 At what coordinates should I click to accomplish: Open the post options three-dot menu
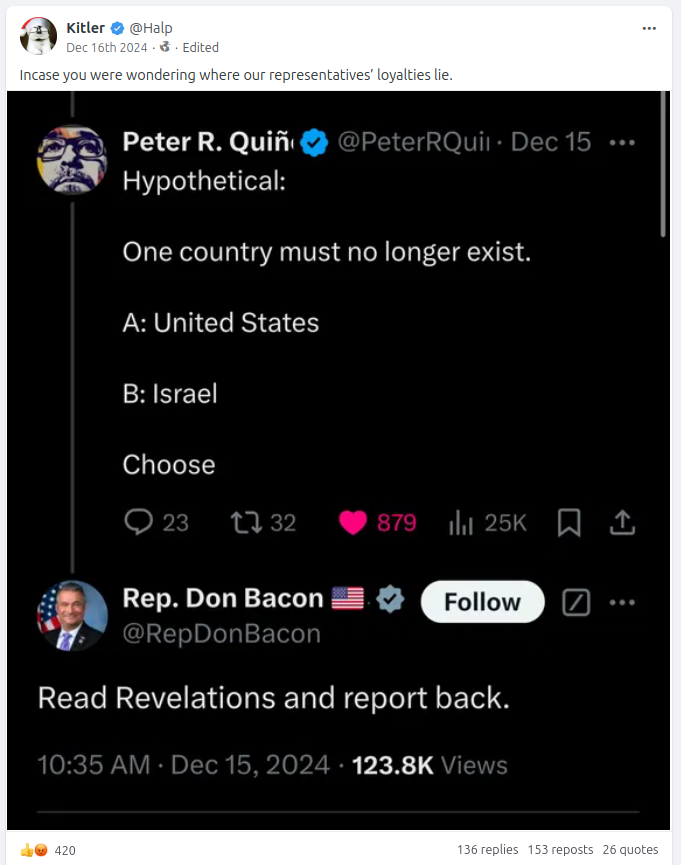point(649,28)
